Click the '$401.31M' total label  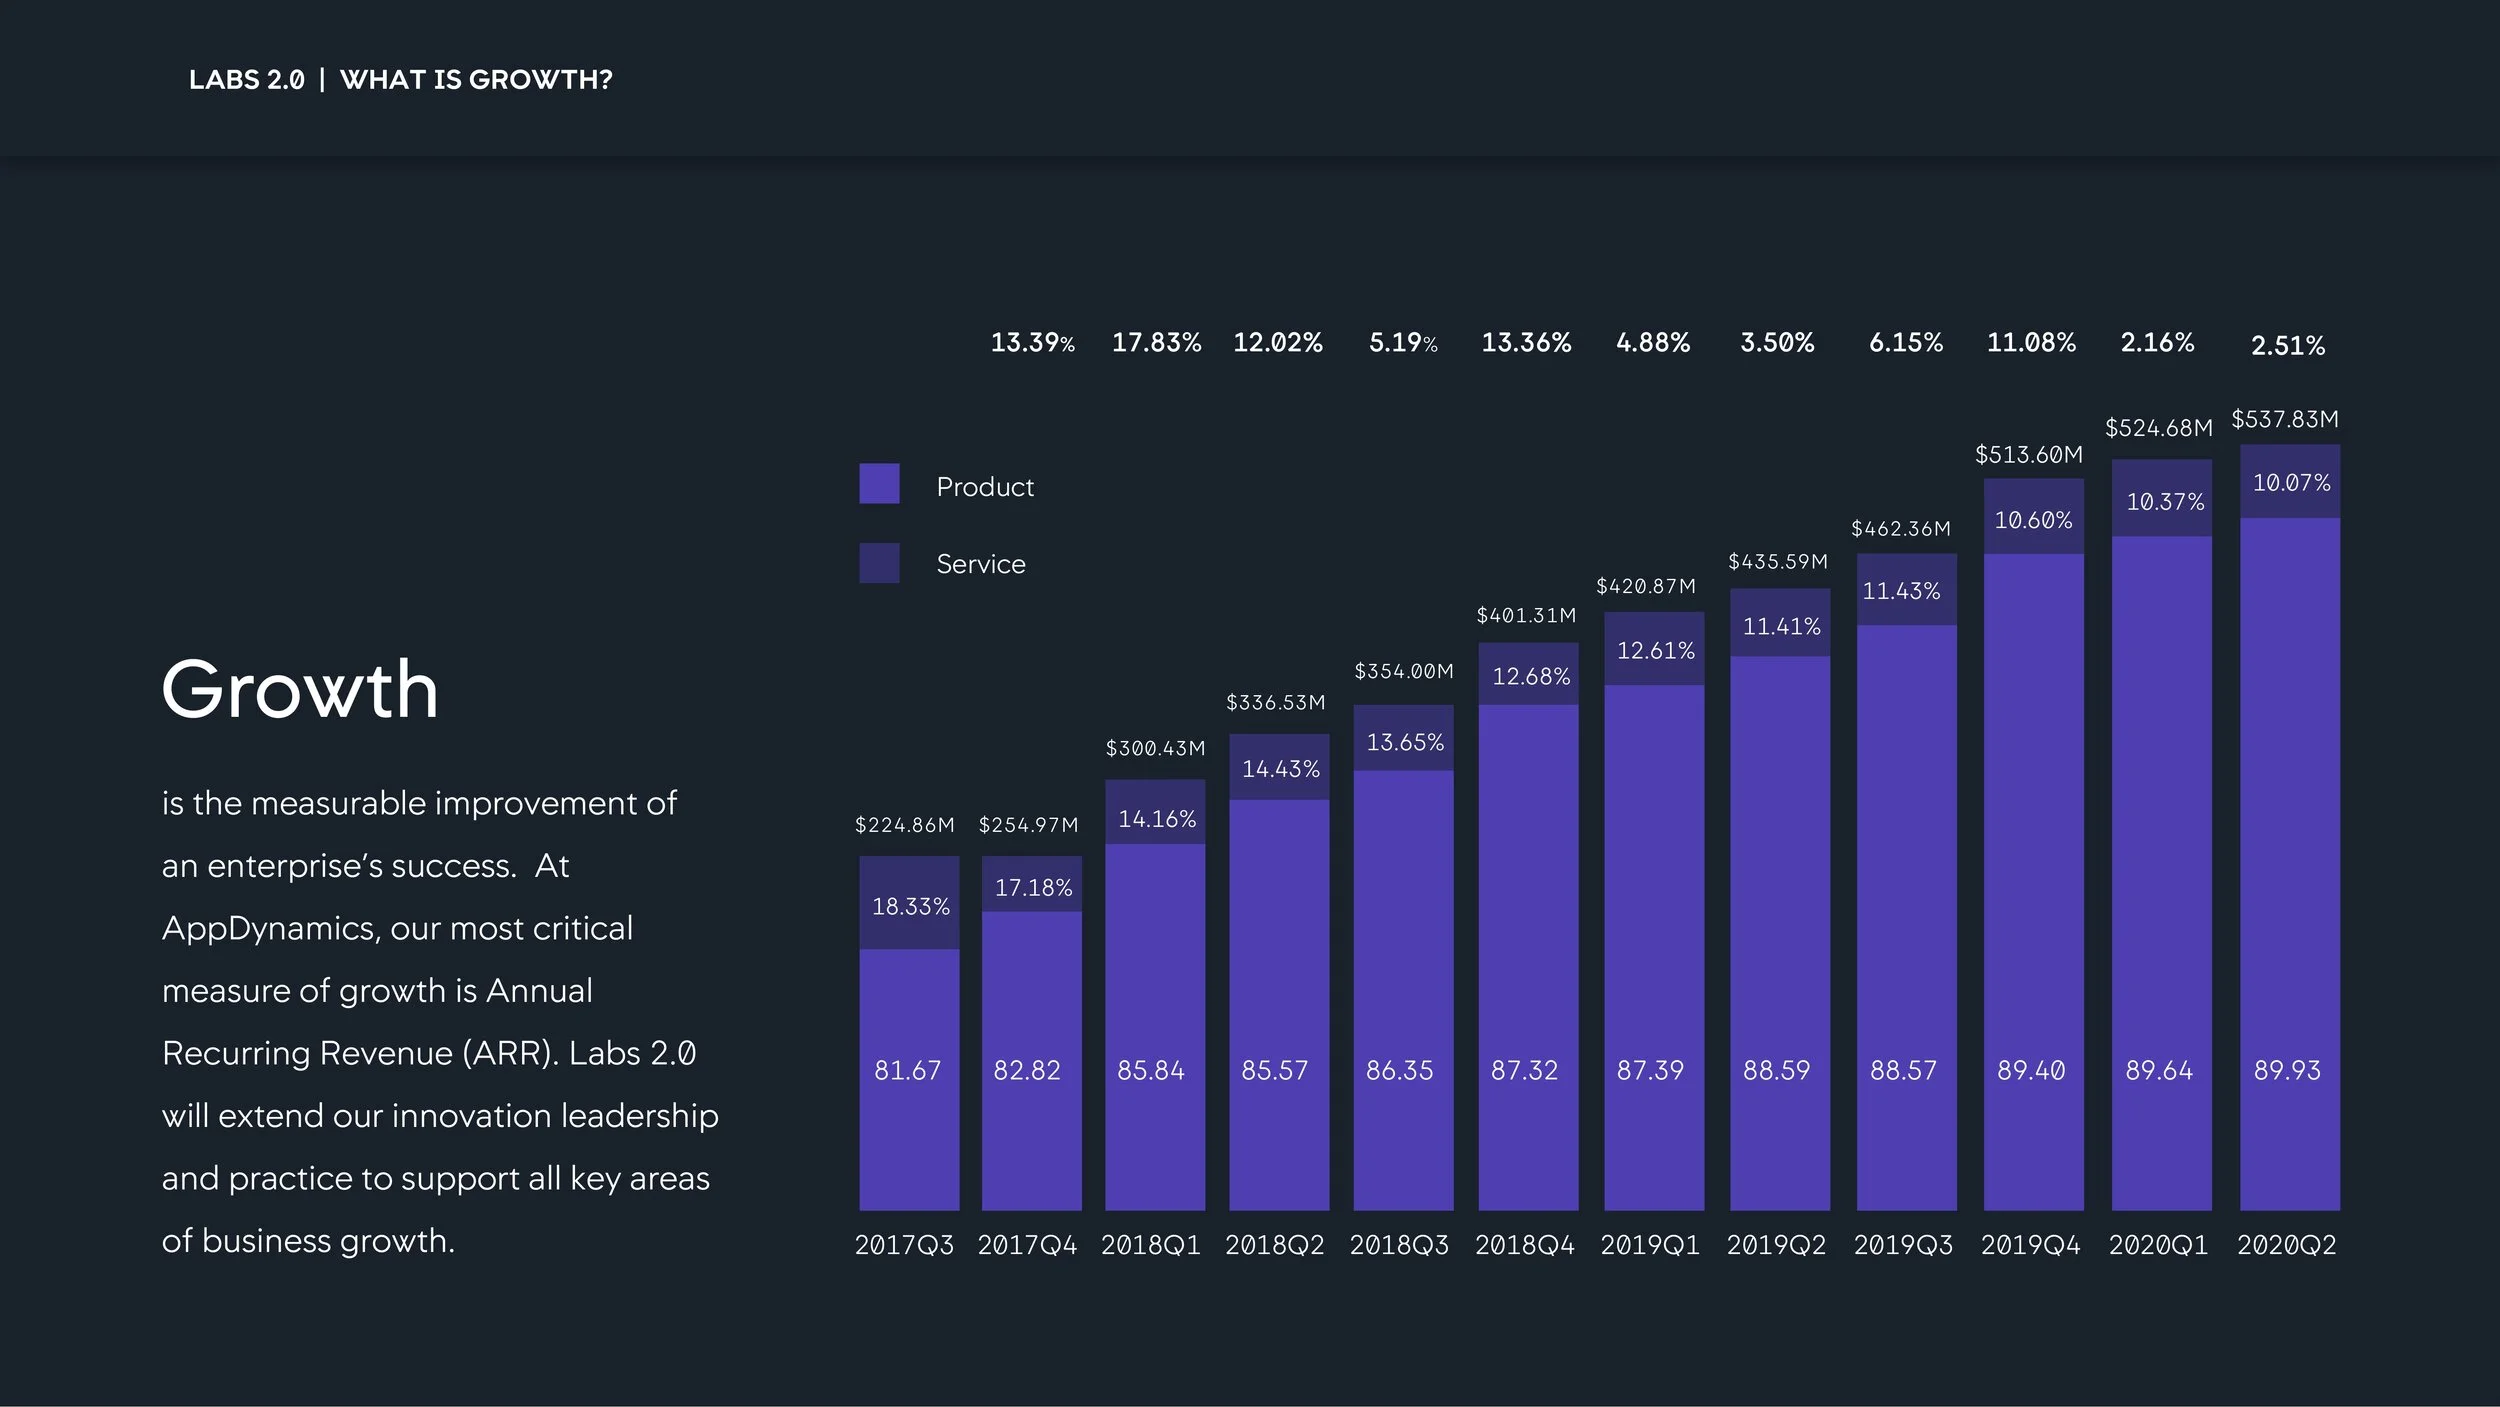[1526, 615]
